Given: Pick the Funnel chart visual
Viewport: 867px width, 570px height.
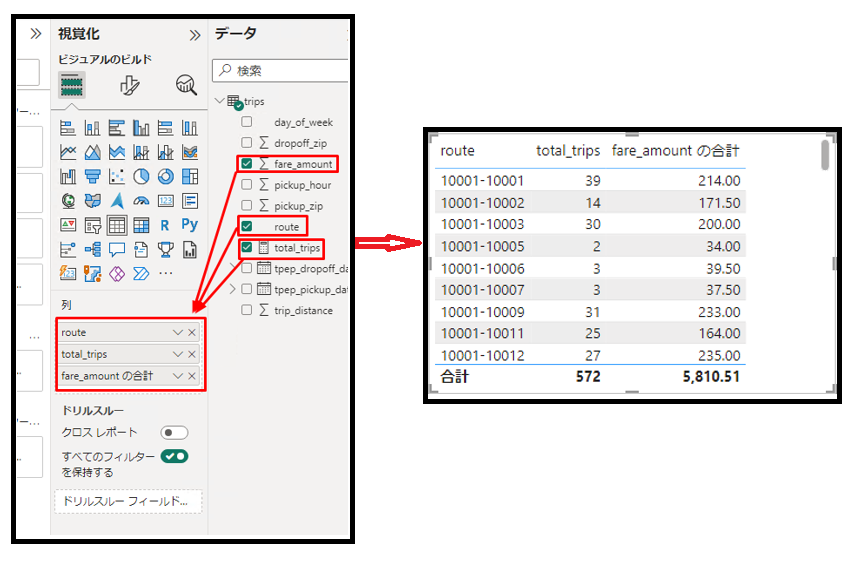Looking at the screenshot, I should click(93, 176).
